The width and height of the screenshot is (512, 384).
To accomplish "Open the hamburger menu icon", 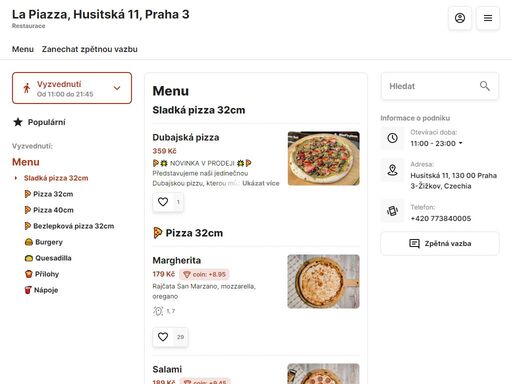I will point(488,18).
